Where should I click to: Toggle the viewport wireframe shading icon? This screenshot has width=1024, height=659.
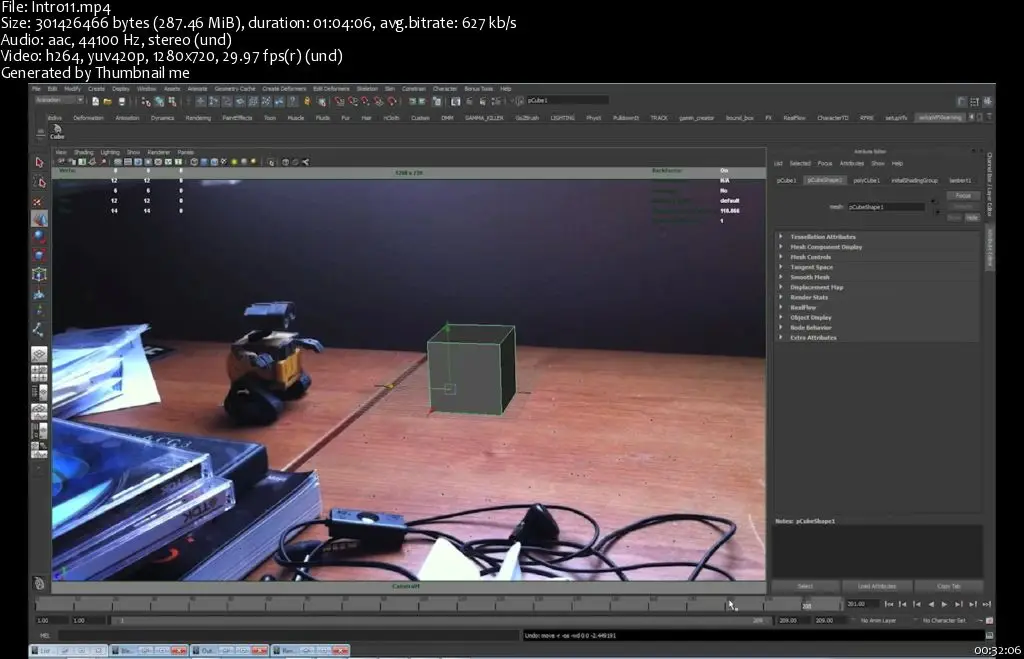(x=194, y=162)
